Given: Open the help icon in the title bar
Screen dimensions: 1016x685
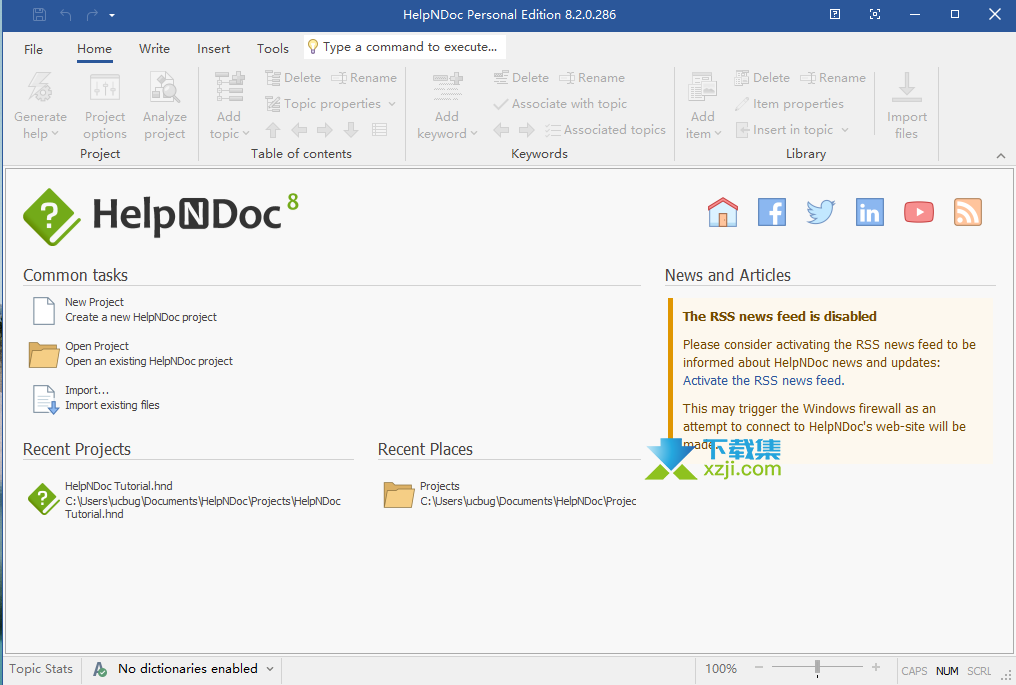Looking at the screenshot, I should (835, 14).
